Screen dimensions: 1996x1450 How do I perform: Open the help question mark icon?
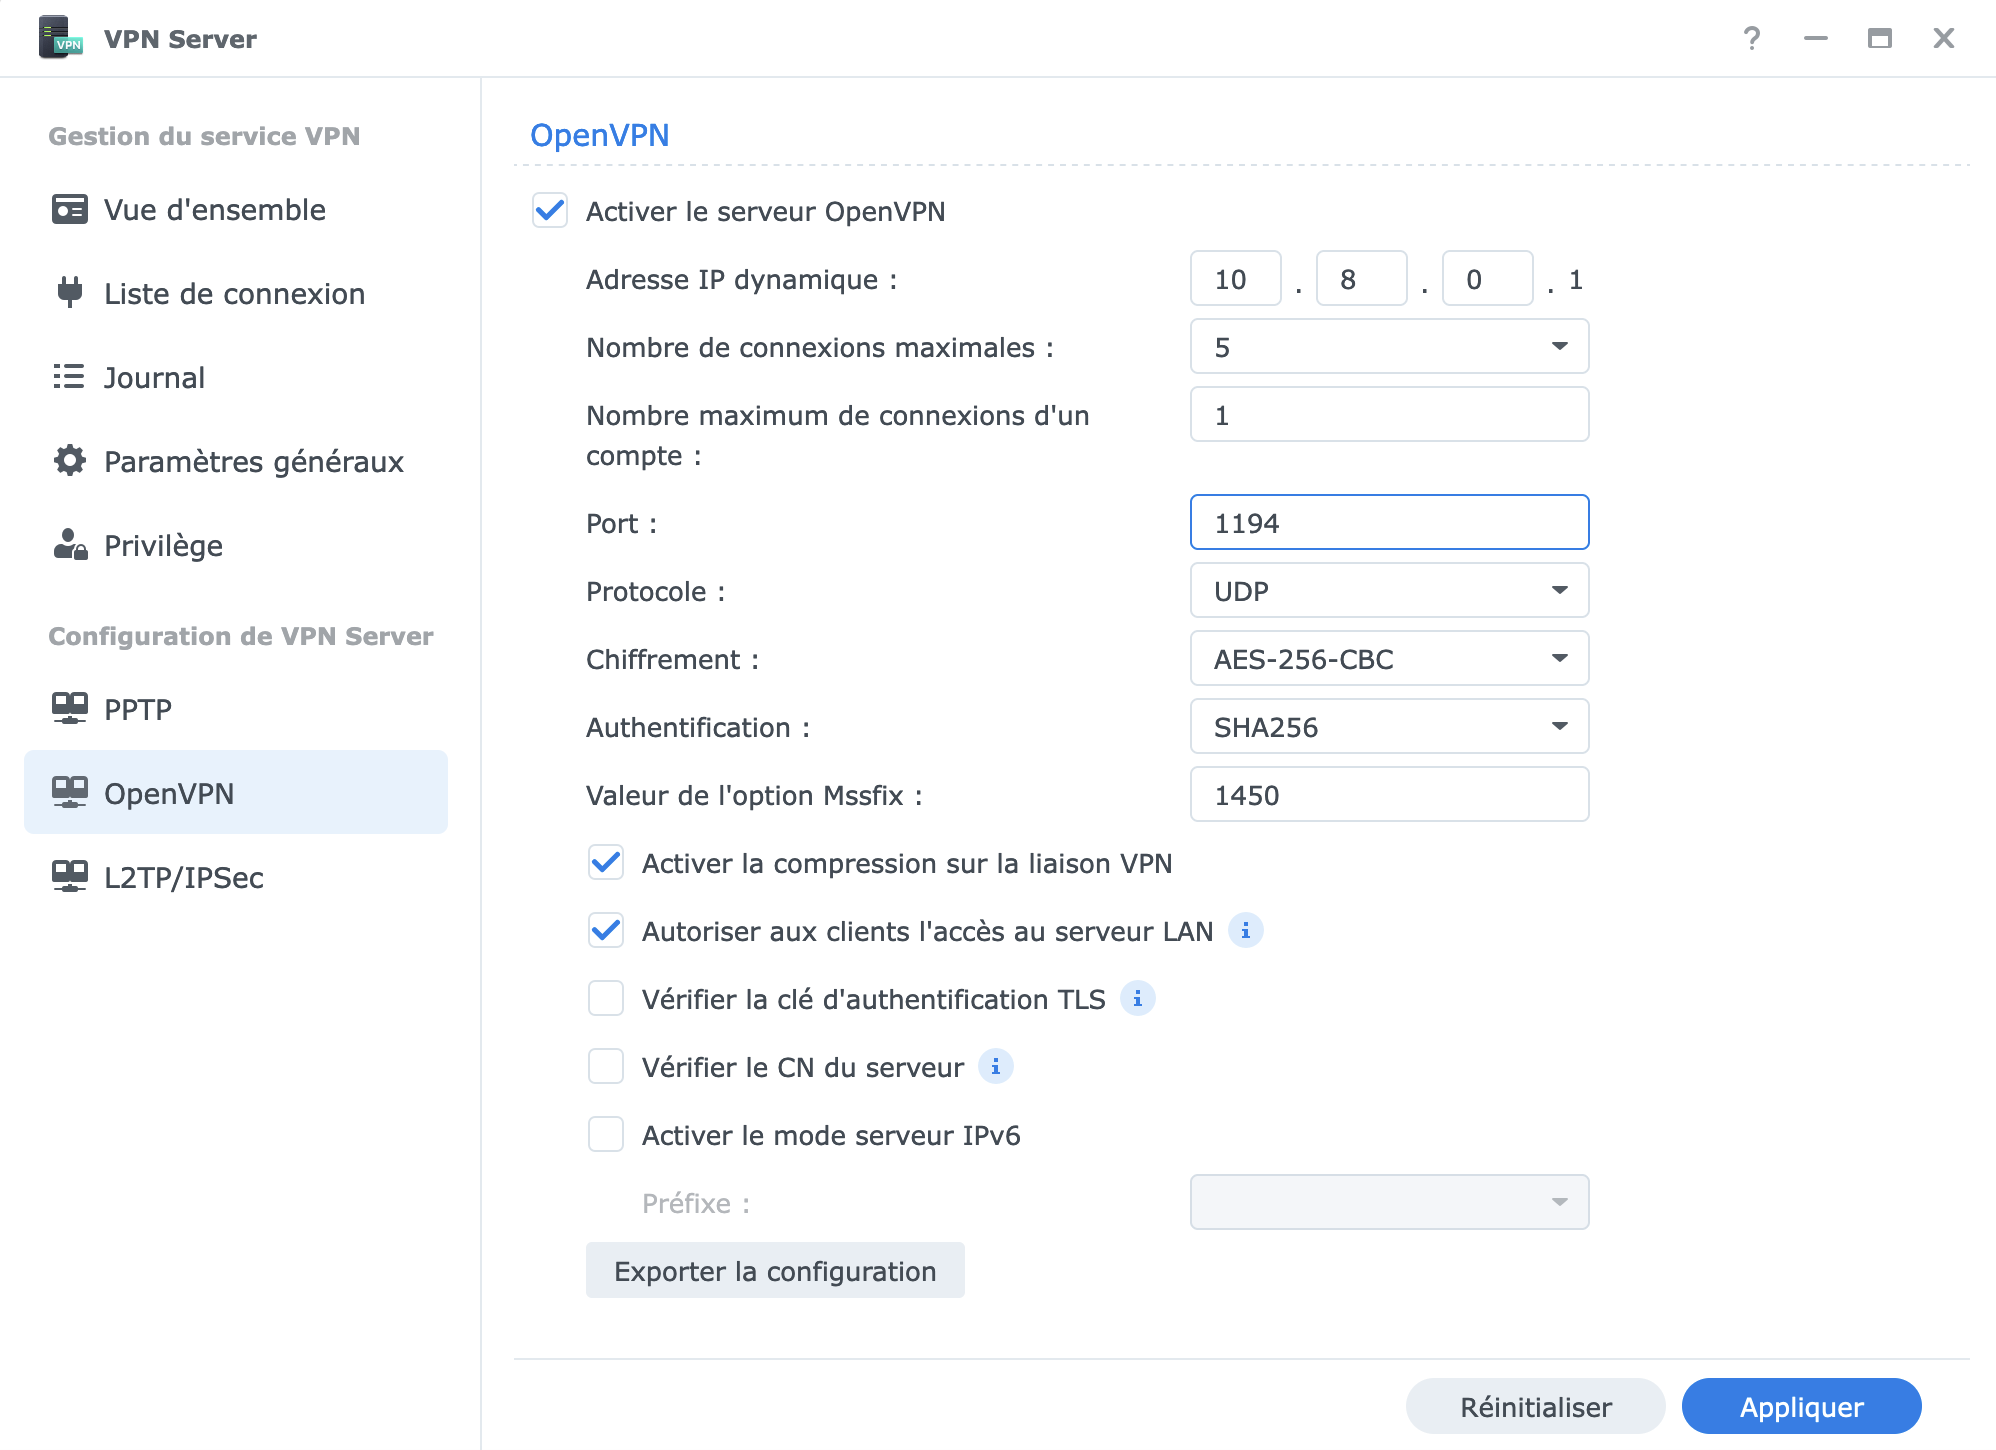click(1751, 38)
